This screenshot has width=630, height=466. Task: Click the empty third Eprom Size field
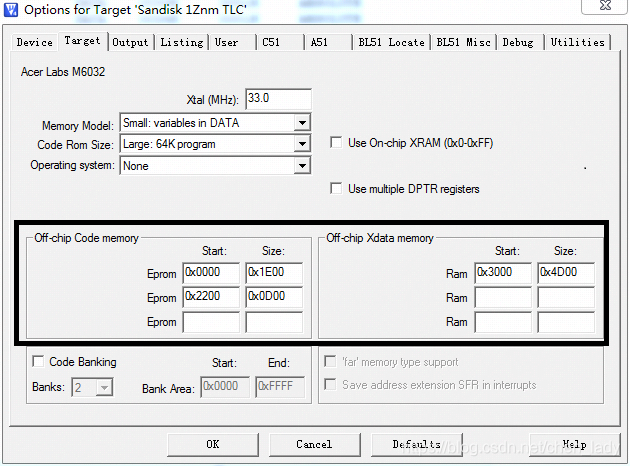(x=274, y=322)
